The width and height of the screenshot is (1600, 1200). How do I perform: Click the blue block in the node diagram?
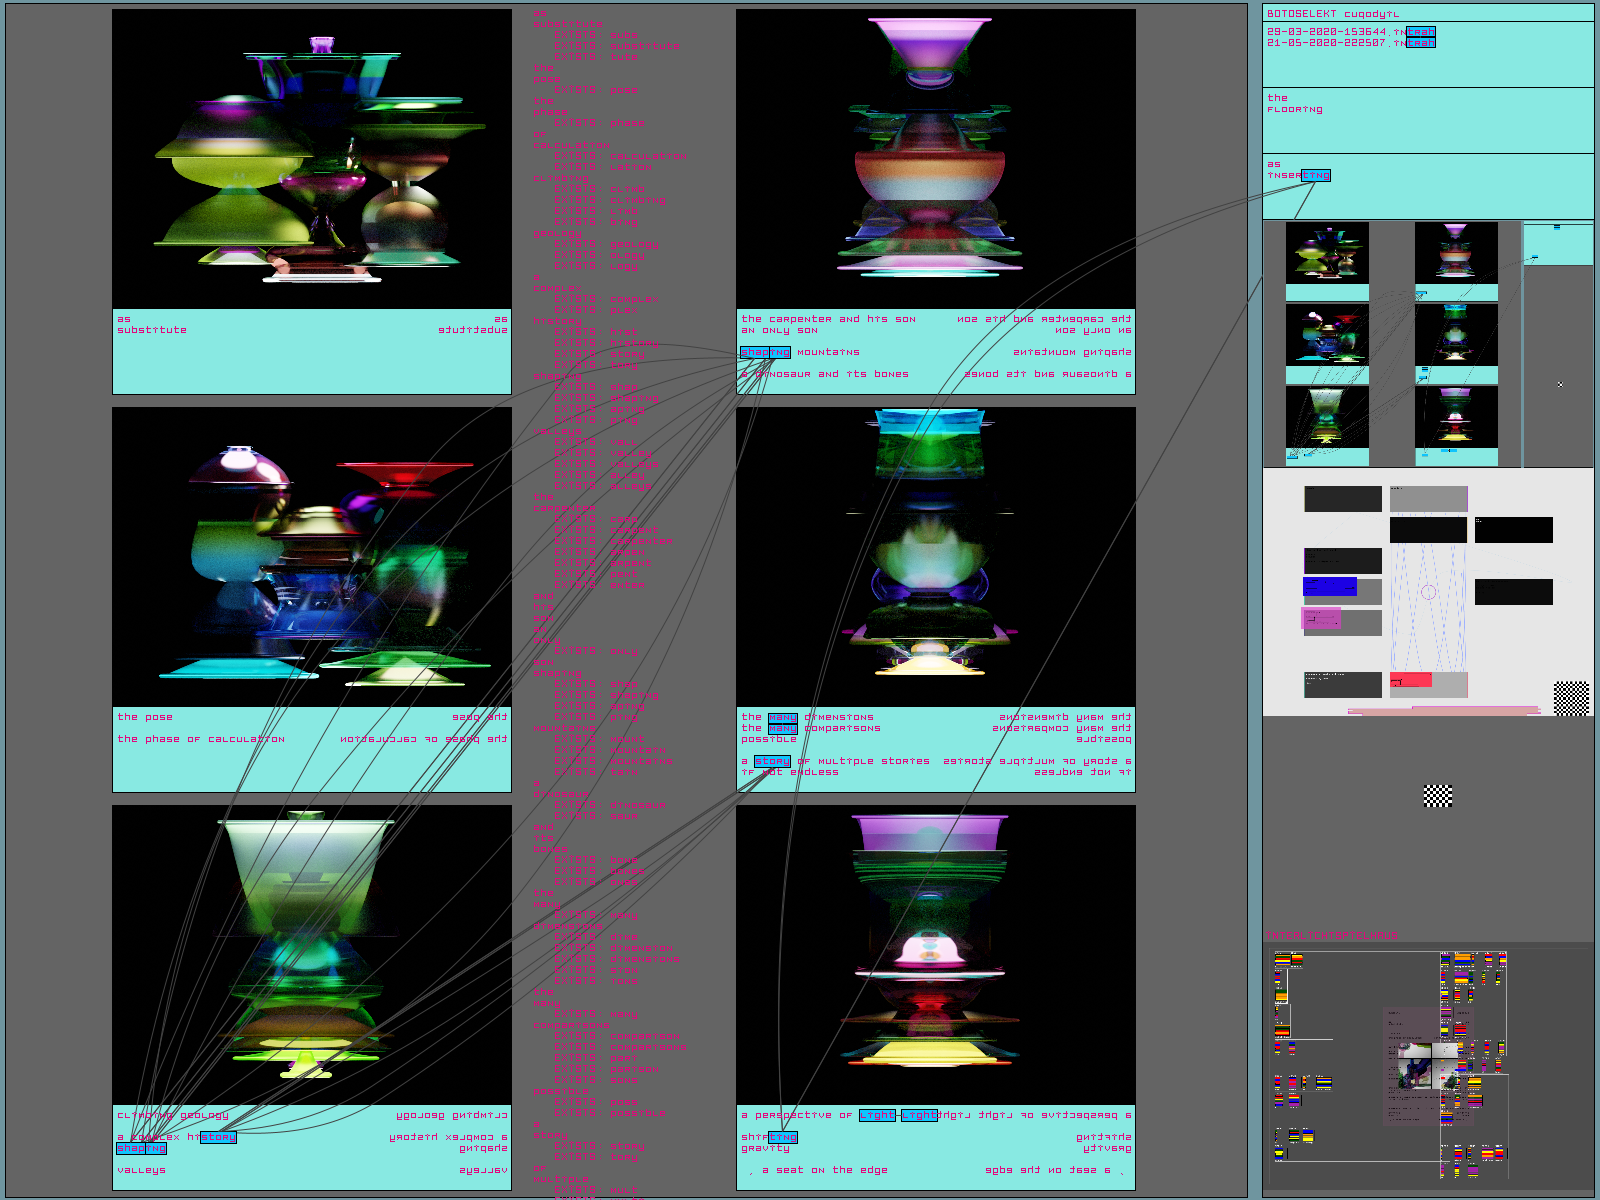click(1329, 586)
